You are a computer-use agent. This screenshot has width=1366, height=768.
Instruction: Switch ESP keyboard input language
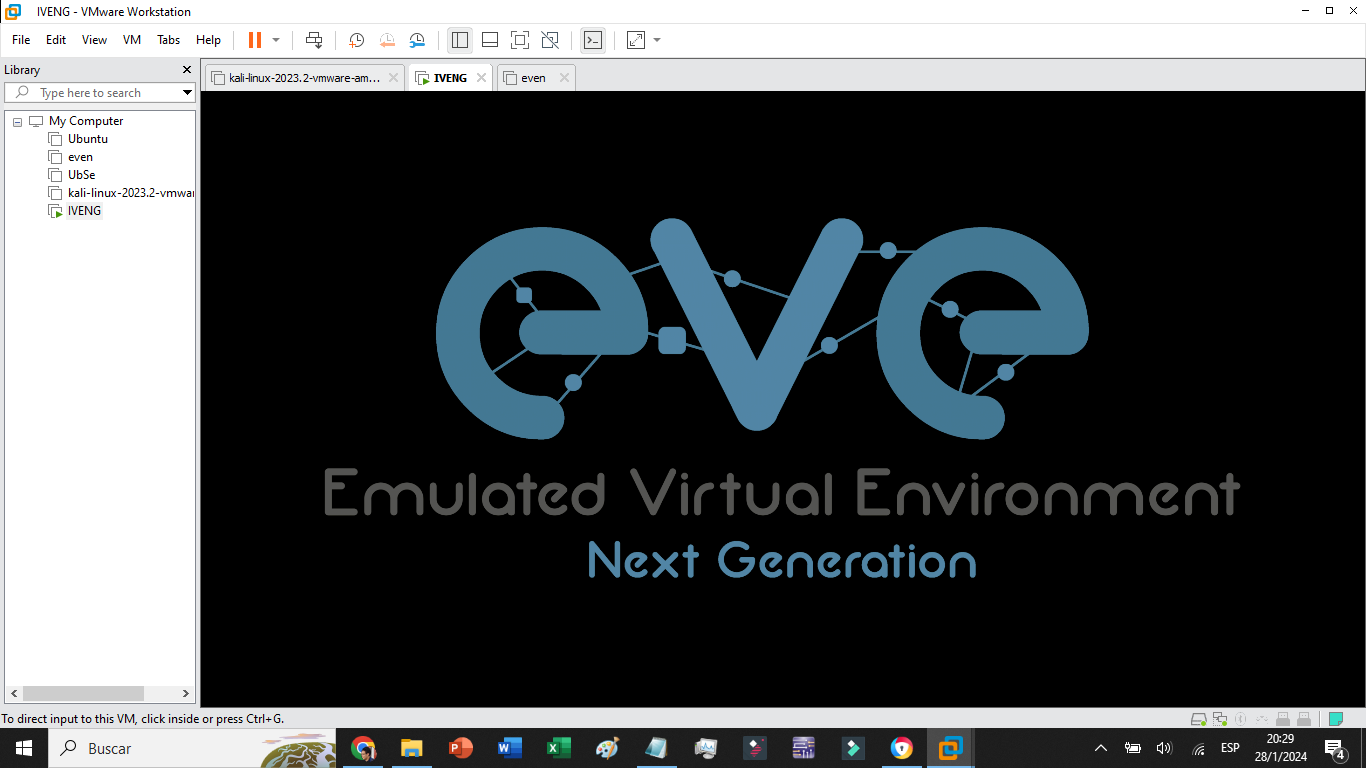point(1230,748)
